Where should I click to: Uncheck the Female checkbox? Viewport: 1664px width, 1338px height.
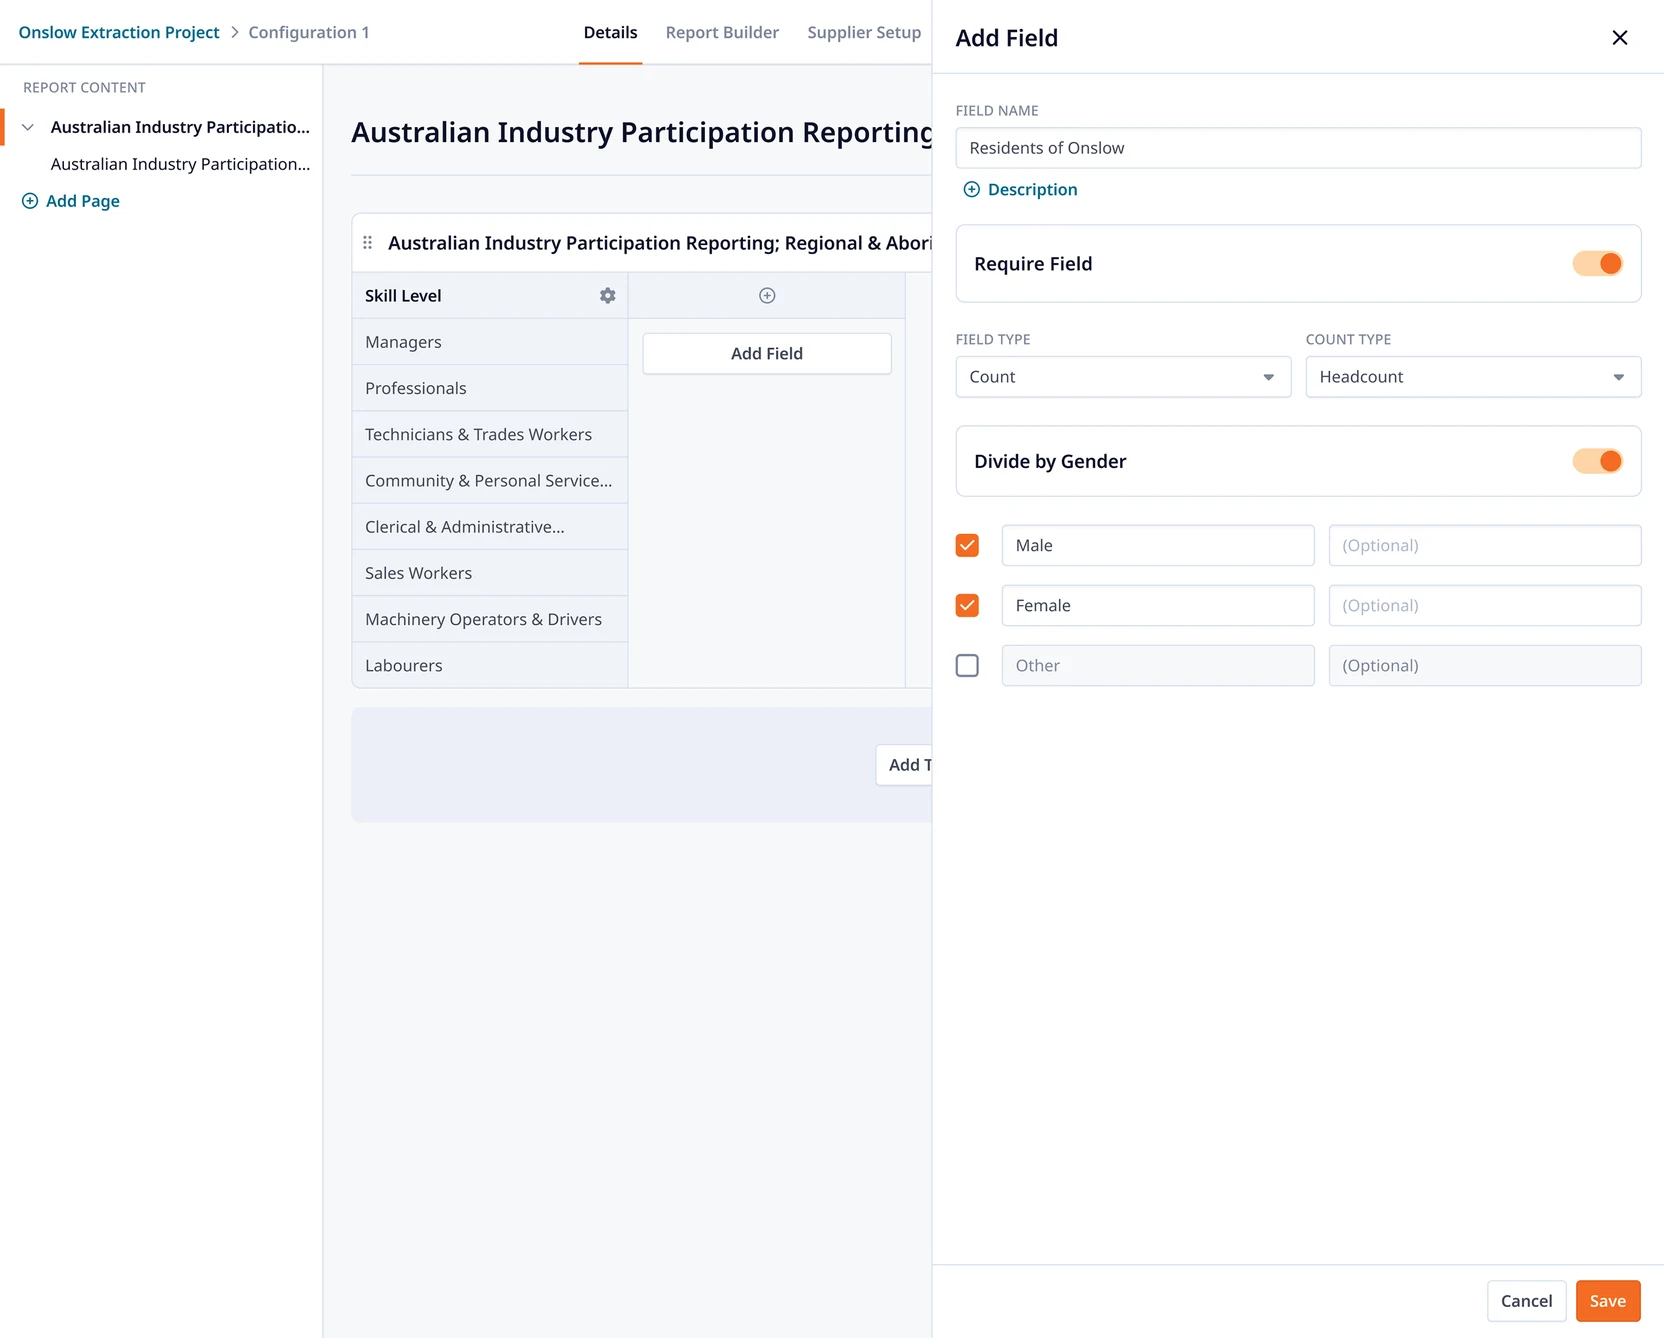tap(967, 605)
